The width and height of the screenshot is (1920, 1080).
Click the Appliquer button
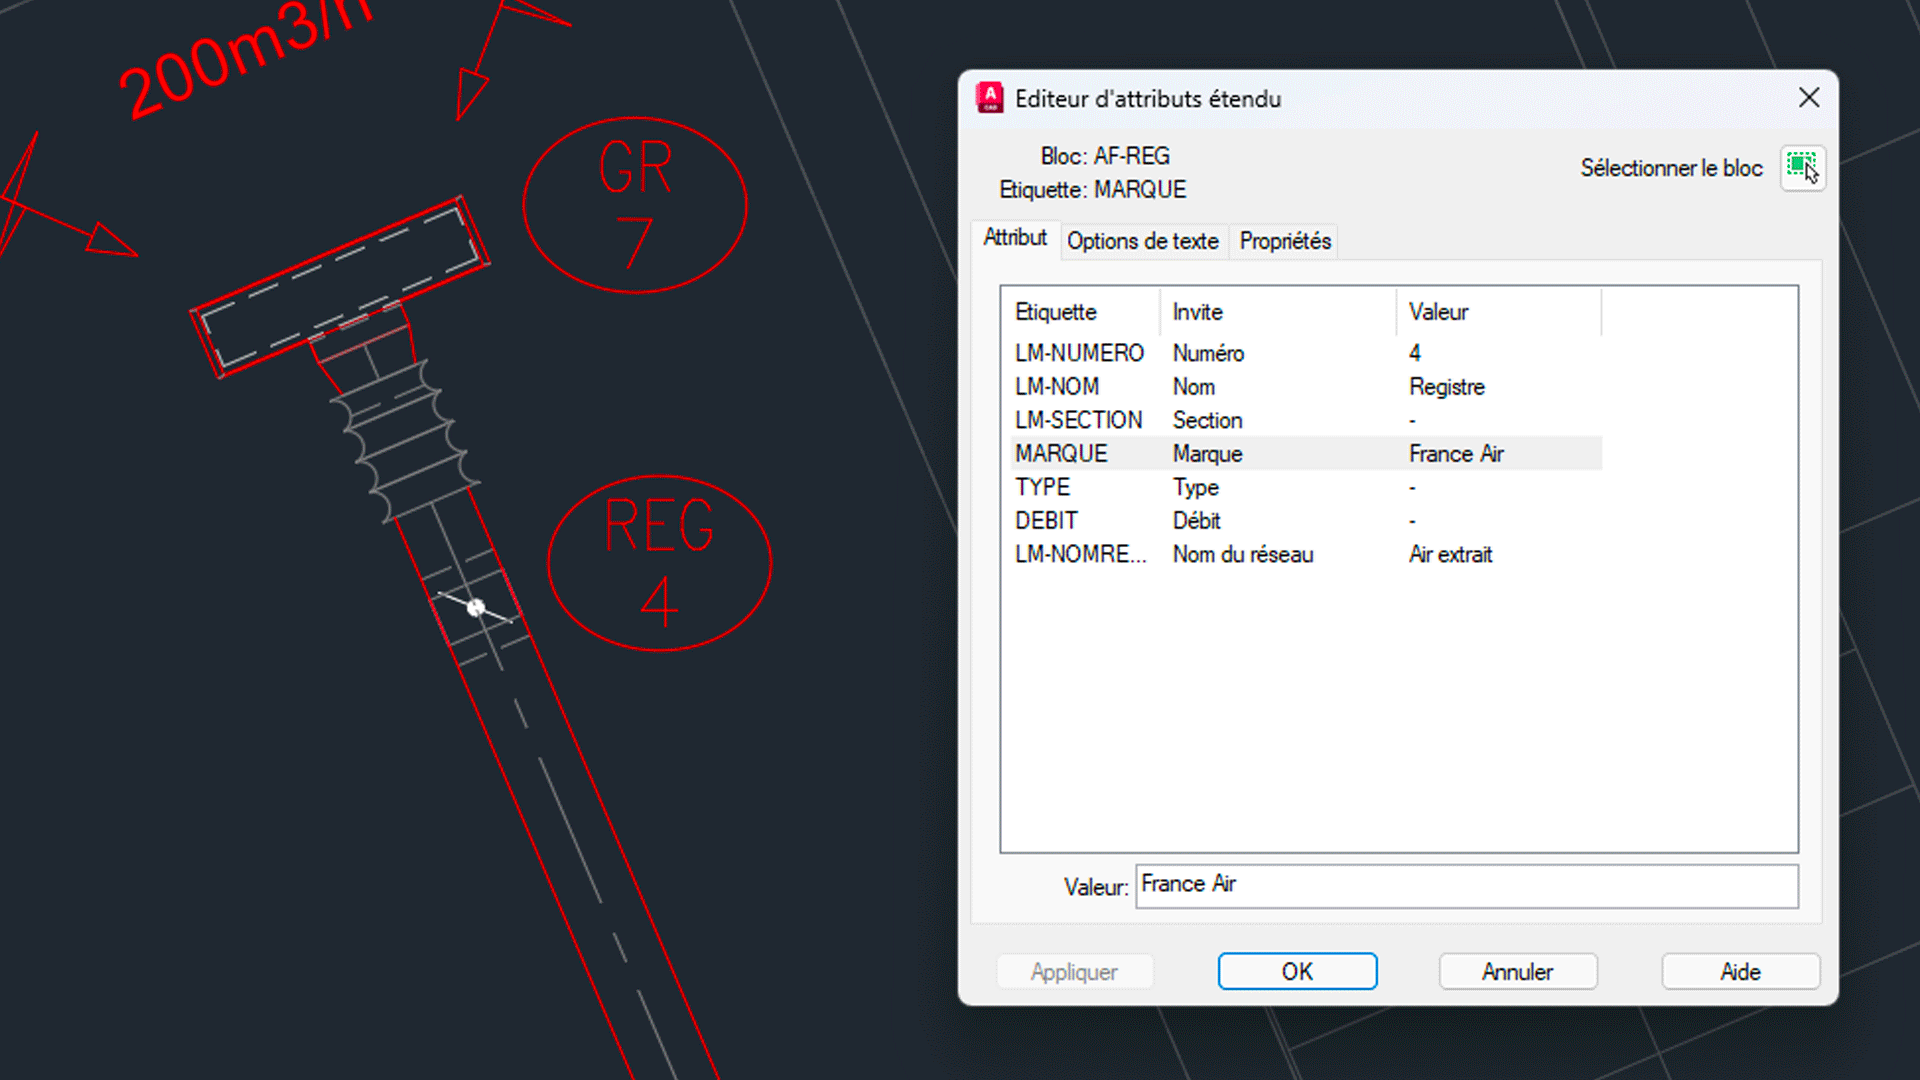coord(1074,972)
